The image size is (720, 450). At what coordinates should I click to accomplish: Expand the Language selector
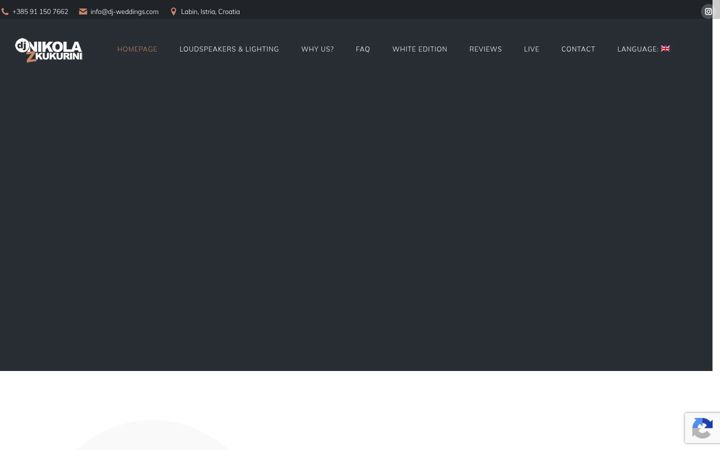pos(643,49)
